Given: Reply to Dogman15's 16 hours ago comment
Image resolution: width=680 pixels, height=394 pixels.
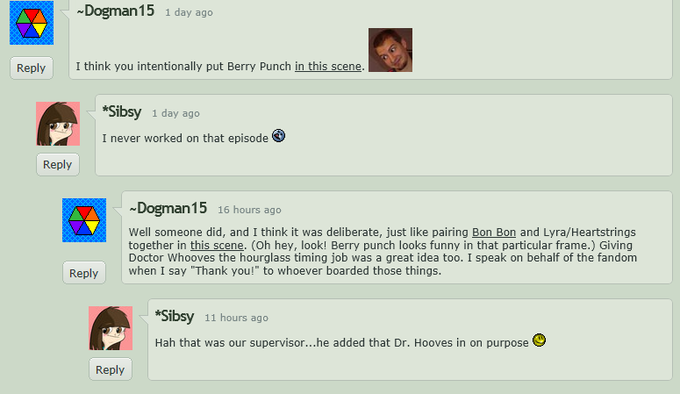Looking at the screenshot, I should (x=84, y=273).
